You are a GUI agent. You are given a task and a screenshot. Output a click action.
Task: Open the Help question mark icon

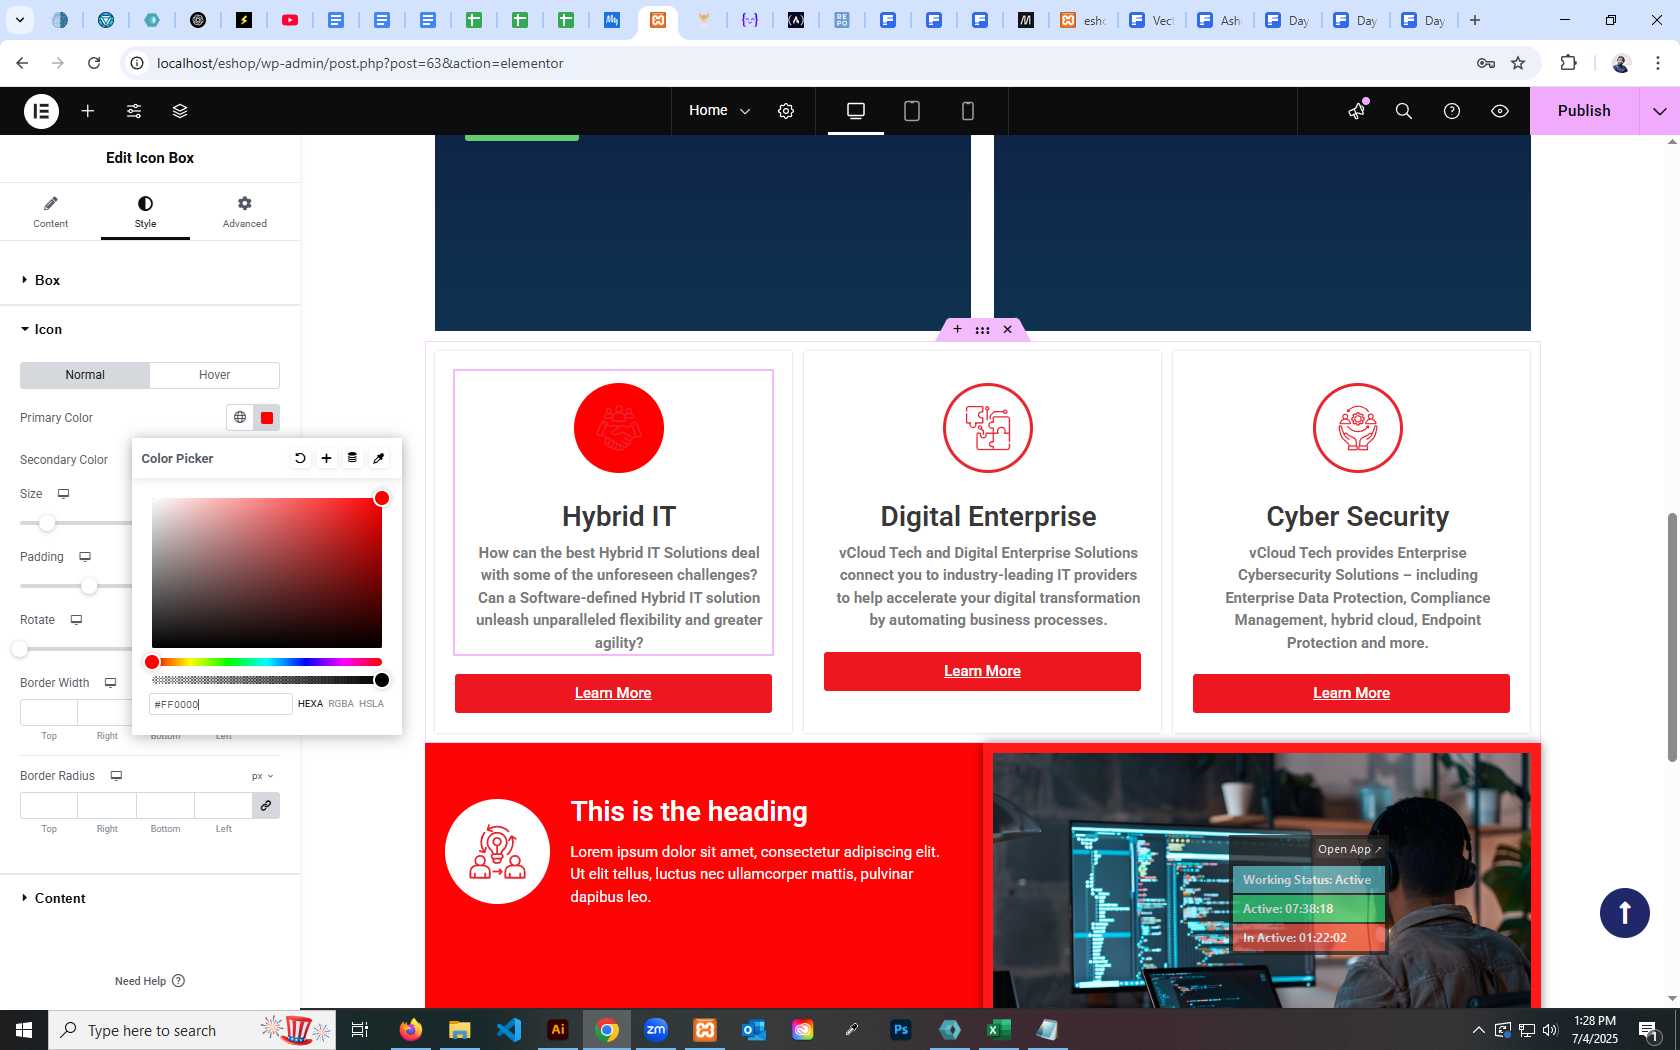coord(1452,111)
